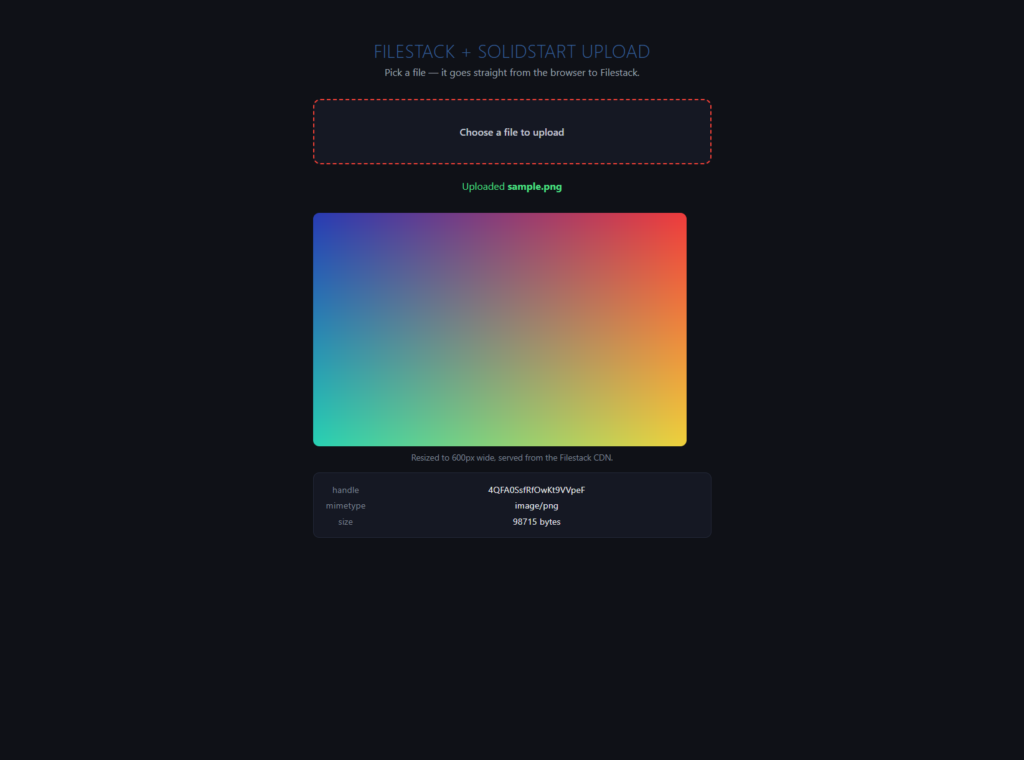Screen dimensions: 1024x760
Task: Click the FILESTACK + SOLIDSTART UPLOAD heading
Action: pyautogui.click(x=512, y=52)
